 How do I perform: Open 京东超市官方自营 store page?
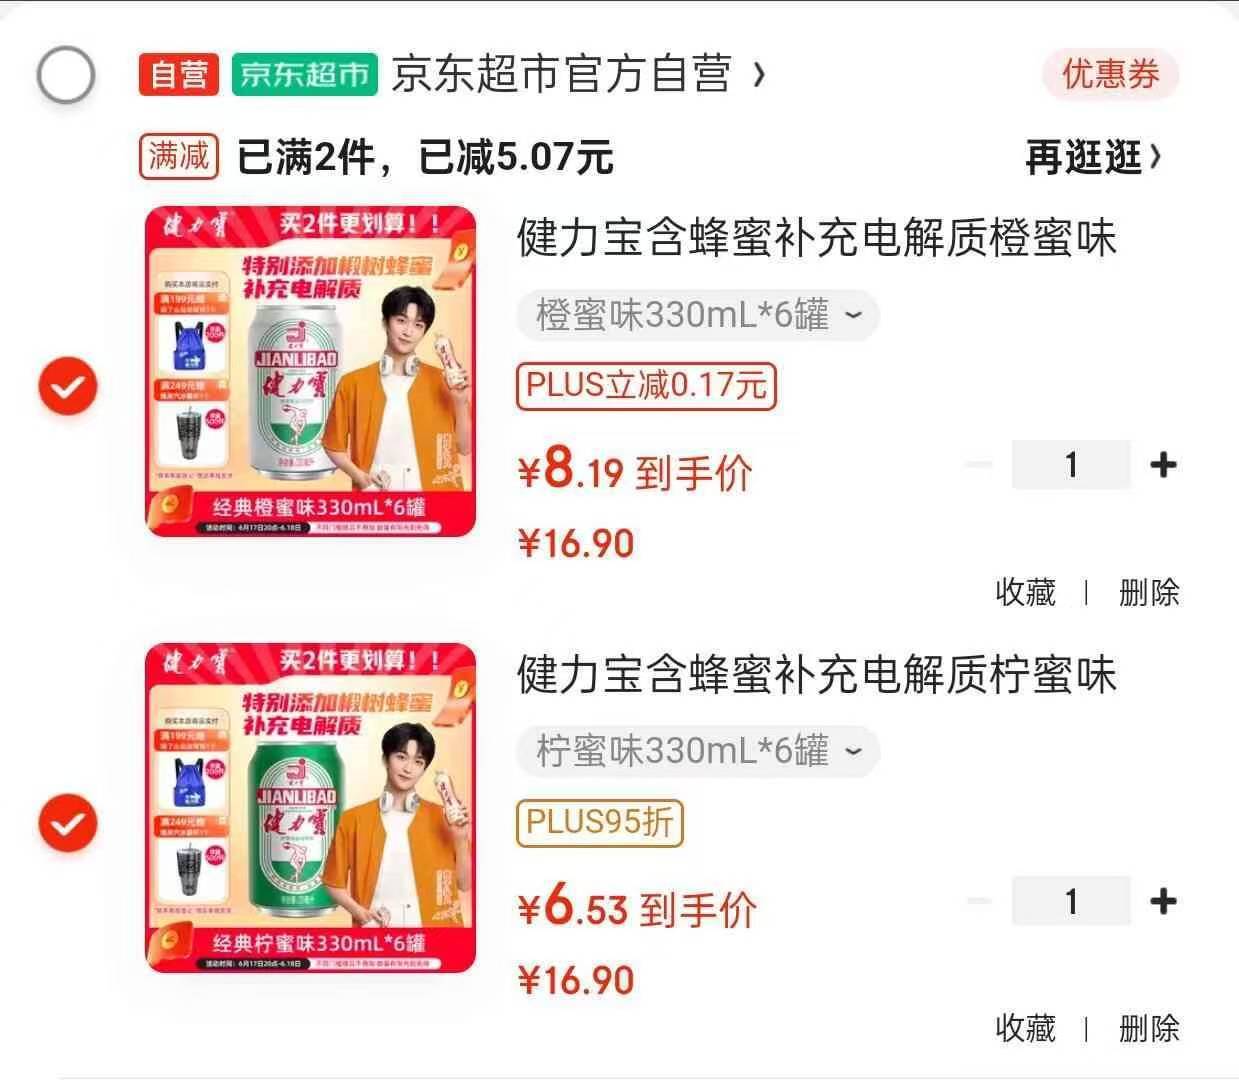pos(578,75)
